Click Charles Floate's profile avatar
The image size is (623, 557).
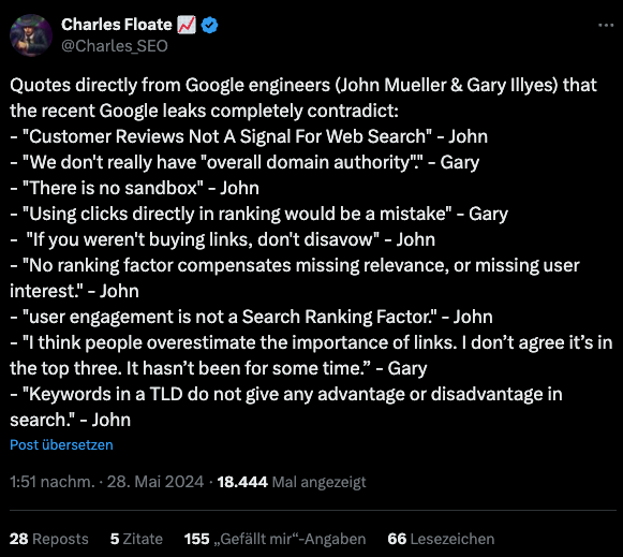[x=31, y=35]
